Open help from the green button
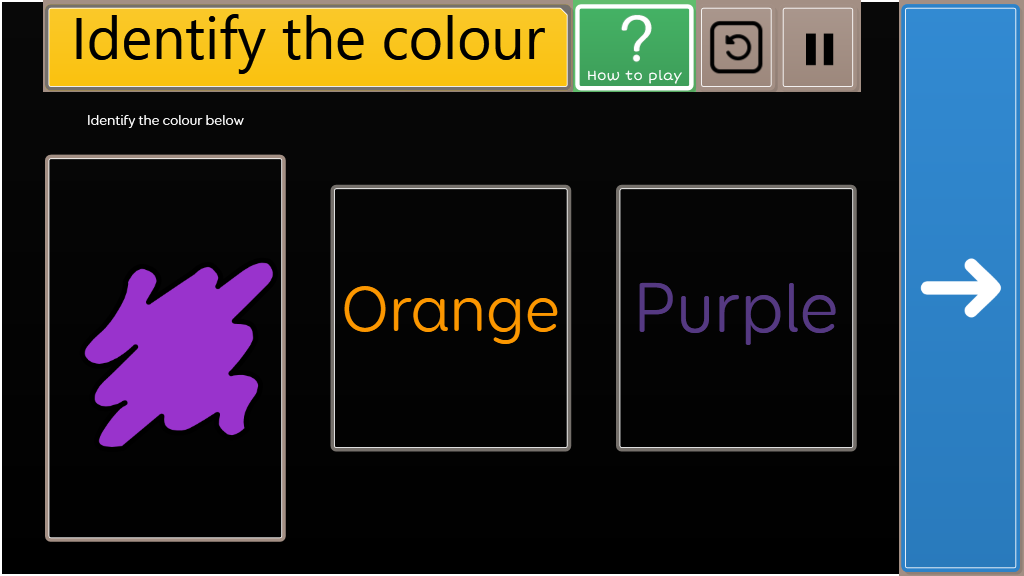The width and height of the screenshot is (1024, 576). tap(633, 47)
